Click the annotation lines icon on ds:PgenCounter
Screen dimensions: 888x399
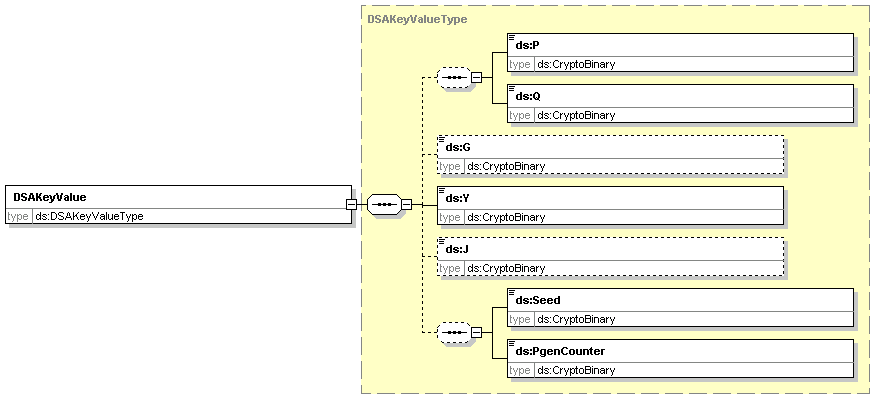(x=512, y=344)
